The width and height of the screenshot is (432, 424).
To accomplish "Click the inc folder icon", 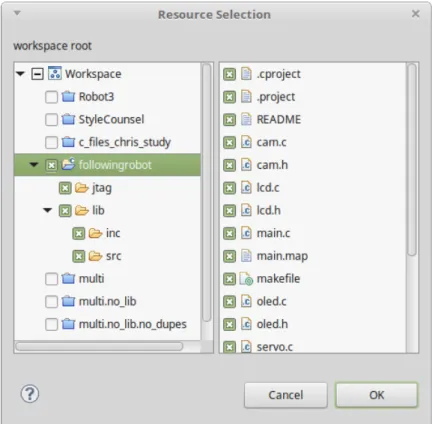I will pos(95,233).
